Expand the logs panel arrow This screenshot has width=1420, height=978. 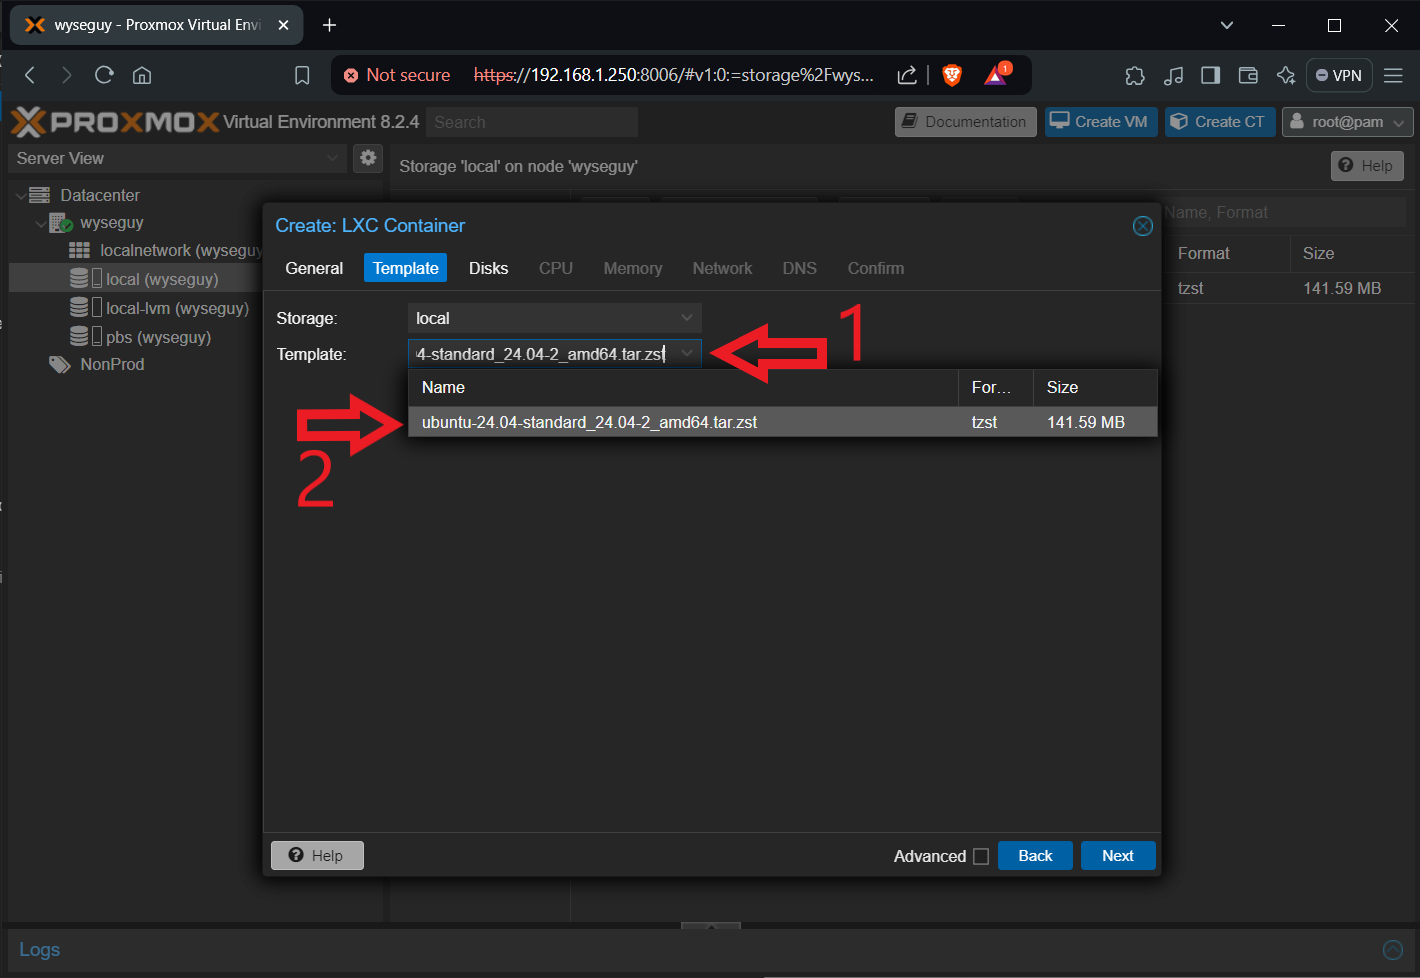1392,950
